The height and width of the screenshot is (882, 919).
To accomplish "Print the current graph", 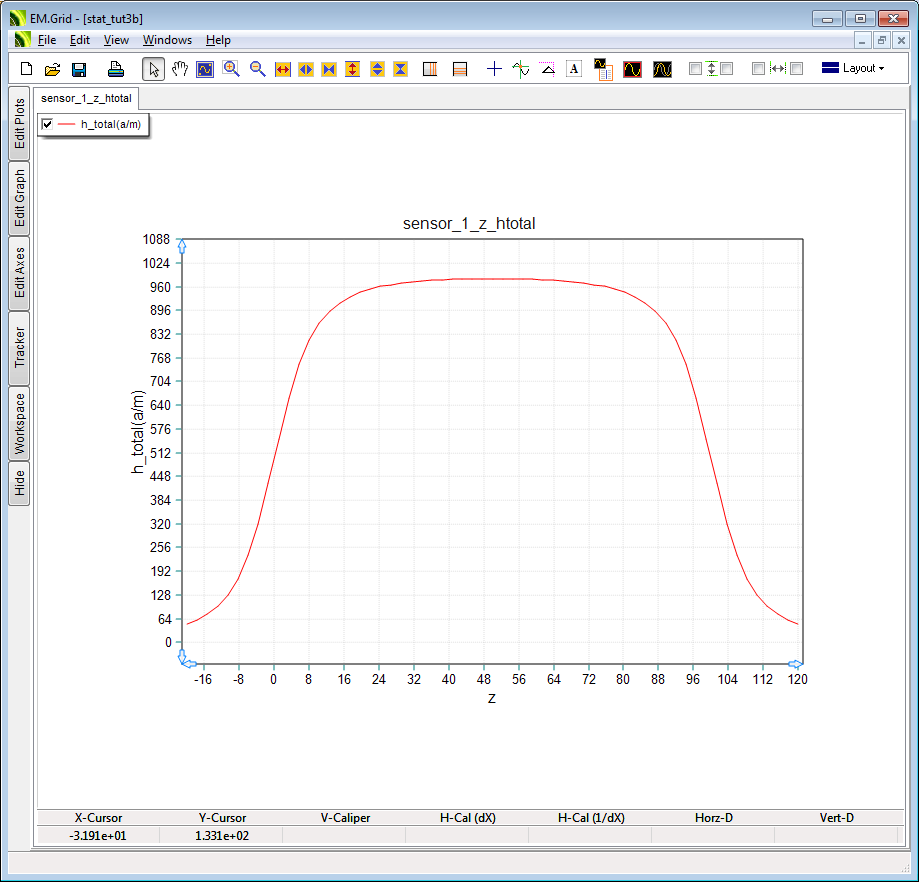I will click(116, 69).
